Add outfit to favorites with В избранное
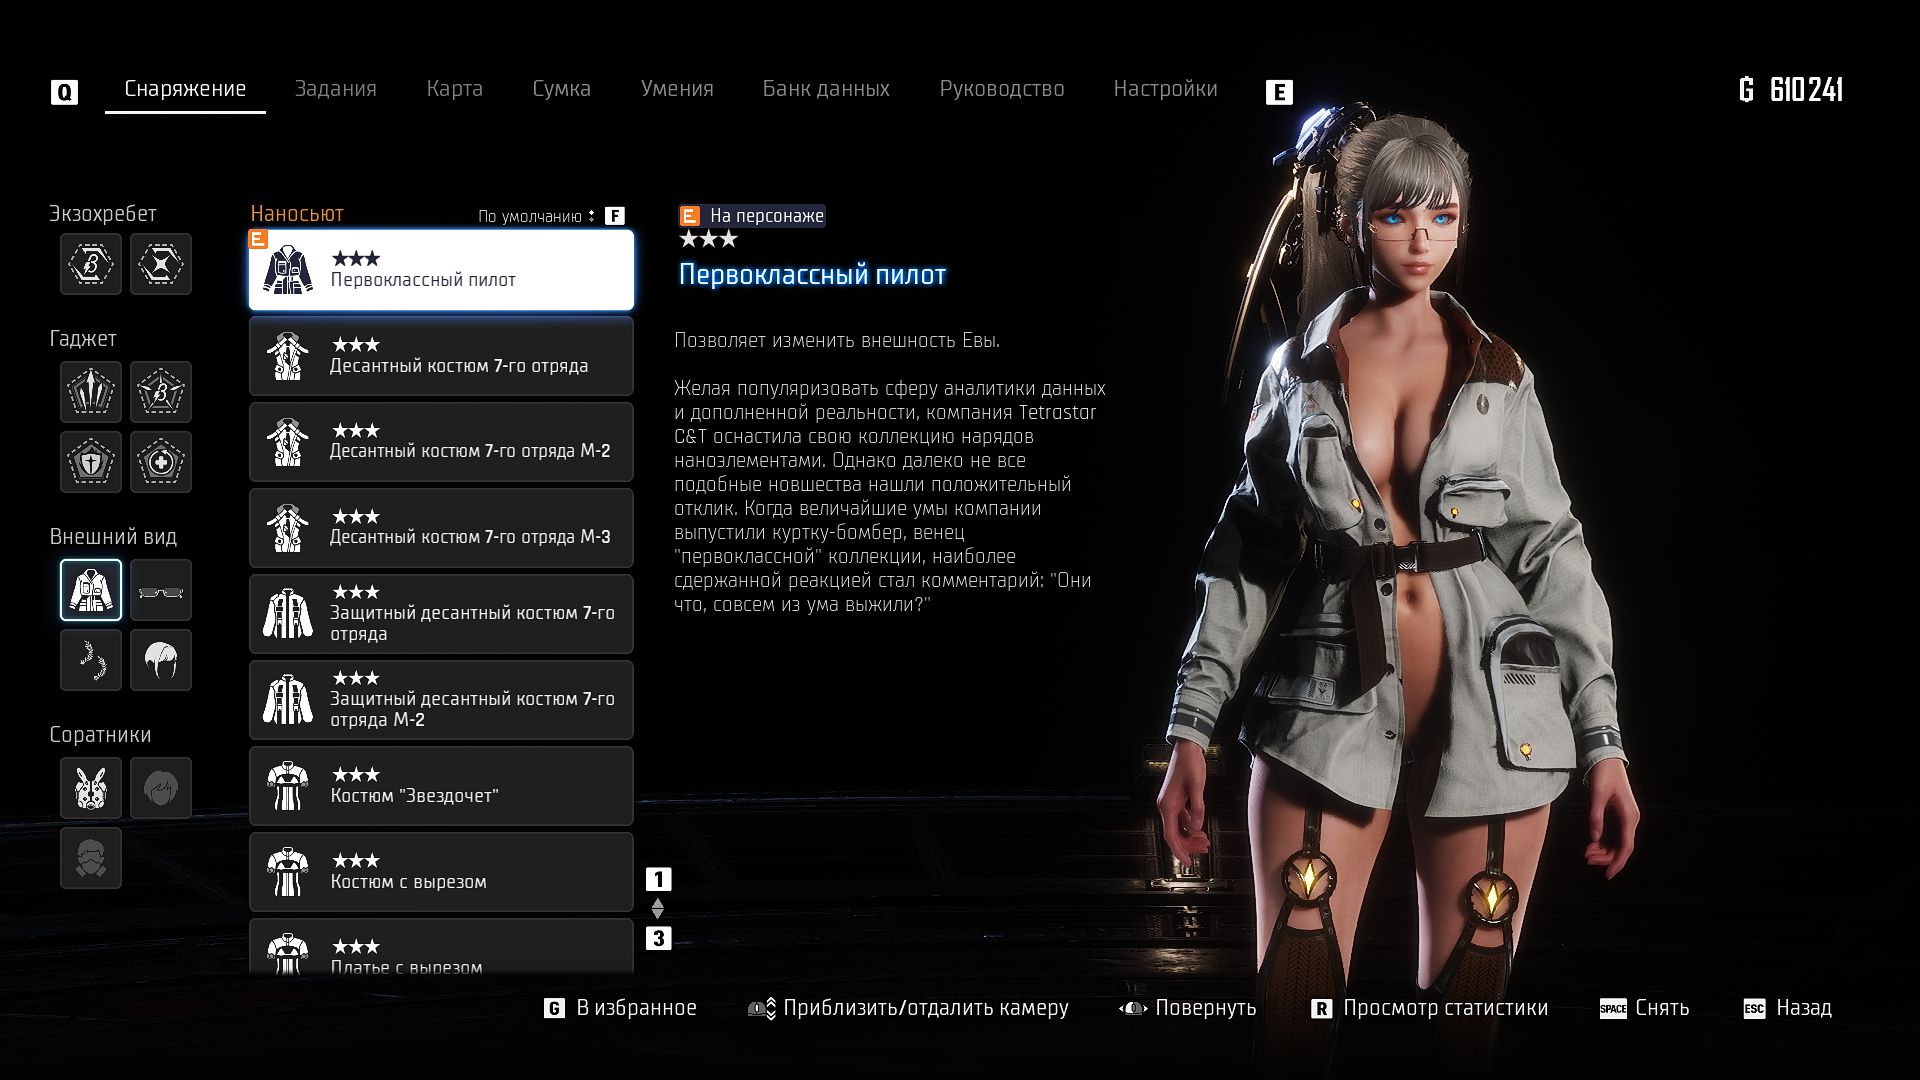This screenshot has height=1080, width=1920. click(620, 1008)
